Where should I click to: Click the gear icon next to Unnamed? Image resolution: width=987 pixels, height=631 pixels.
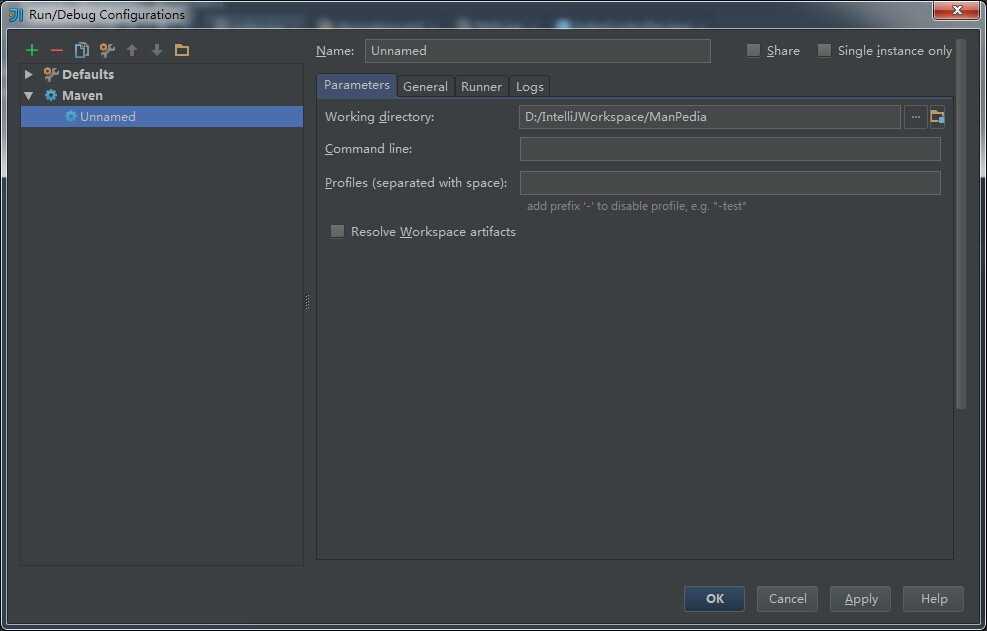pyautogui.click(x=71, y=117)
